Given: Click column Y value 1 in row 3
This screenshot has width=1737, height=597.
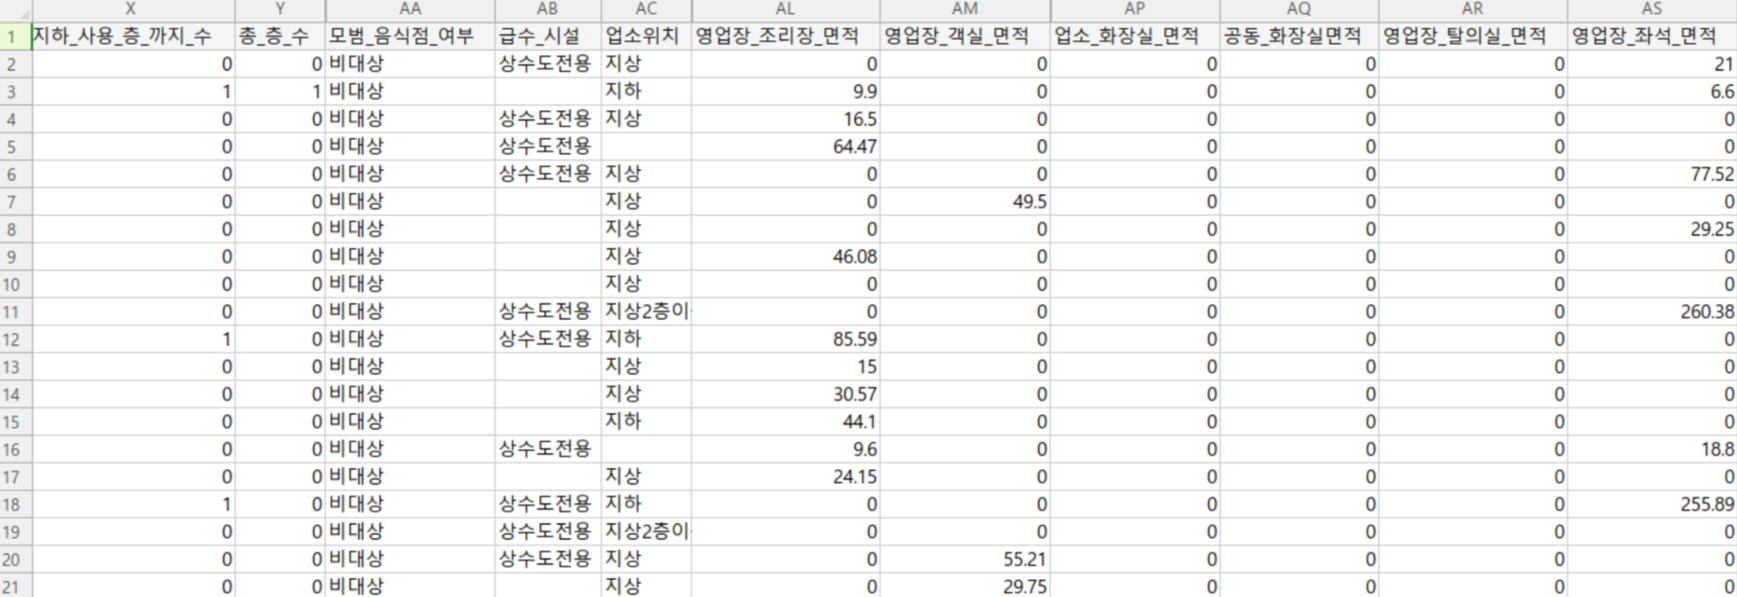Looking at the screenshot, I should [316, 91].
